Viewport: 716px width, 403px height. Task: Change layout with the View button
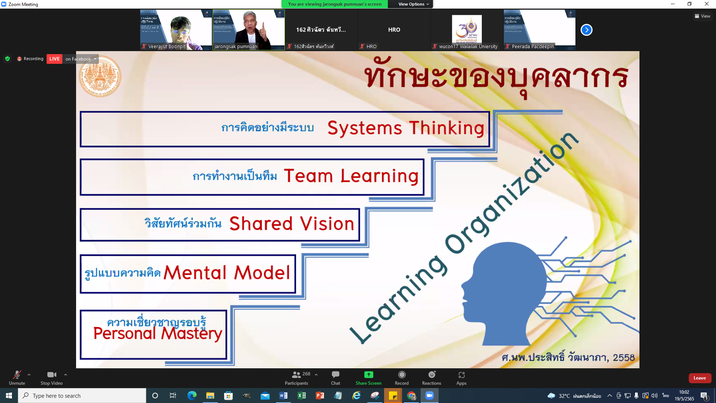coord(703,16)
